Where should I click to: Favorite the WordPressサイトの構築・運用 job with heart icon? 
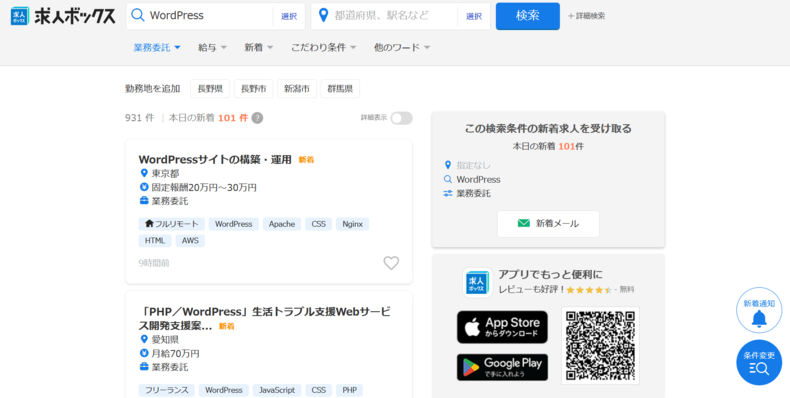tap(391, 263)
